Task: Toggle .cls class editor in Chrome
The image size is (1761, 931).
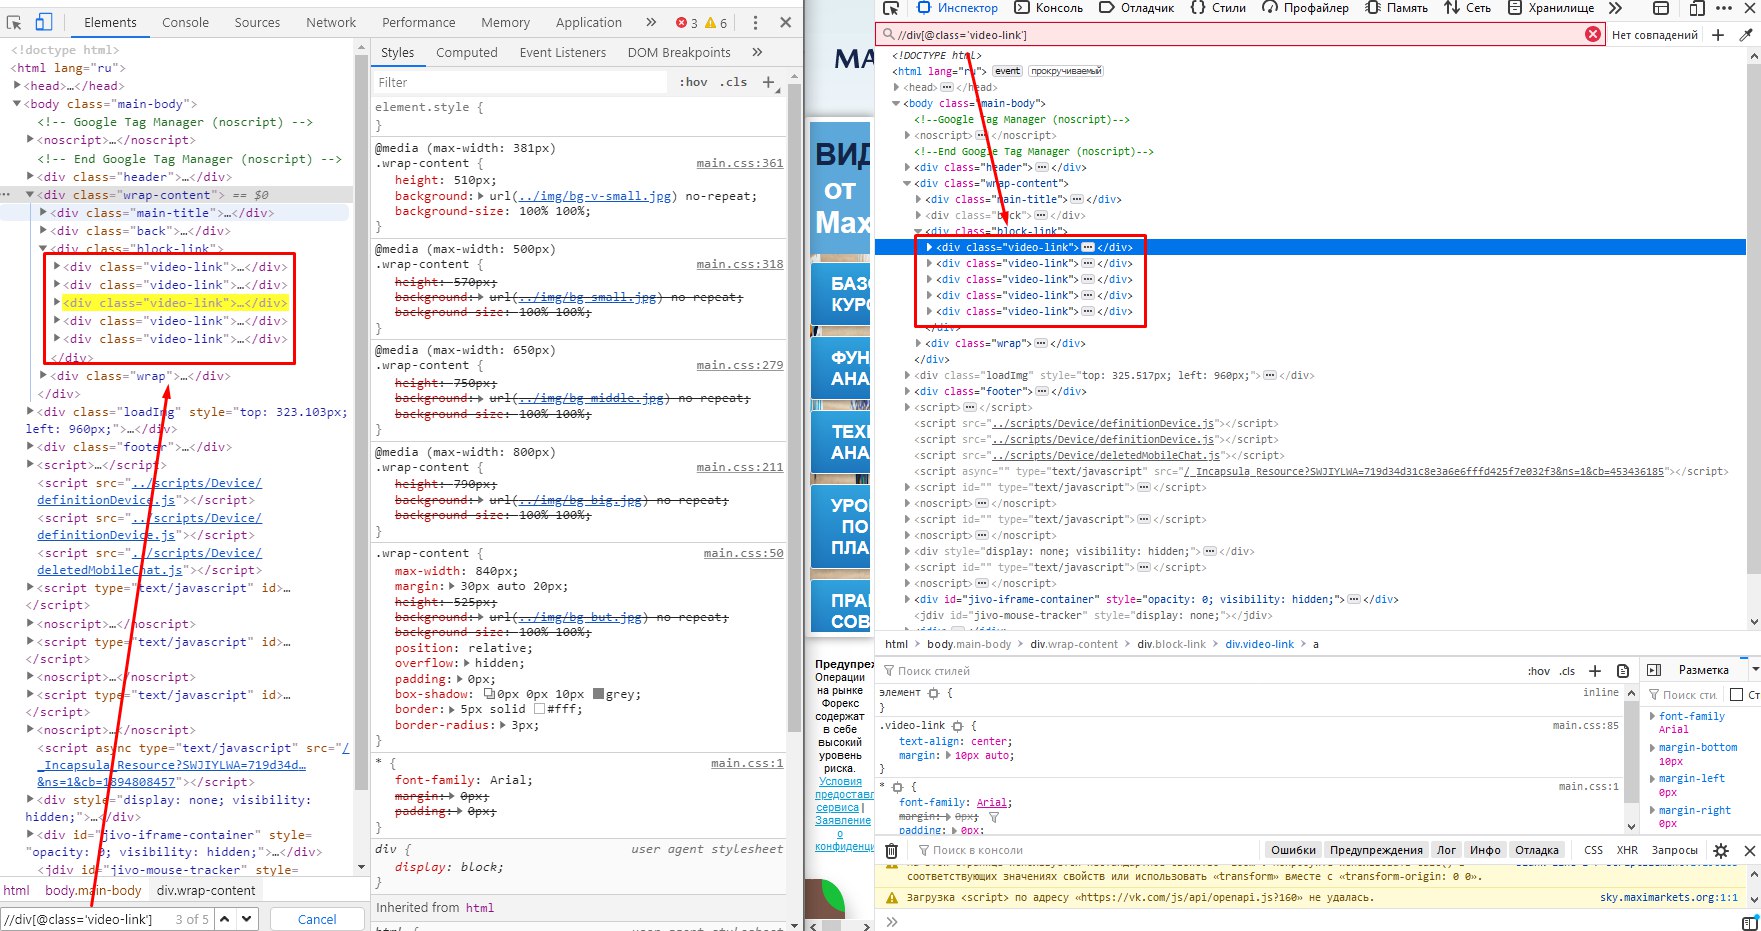Action: click(733, 82)
